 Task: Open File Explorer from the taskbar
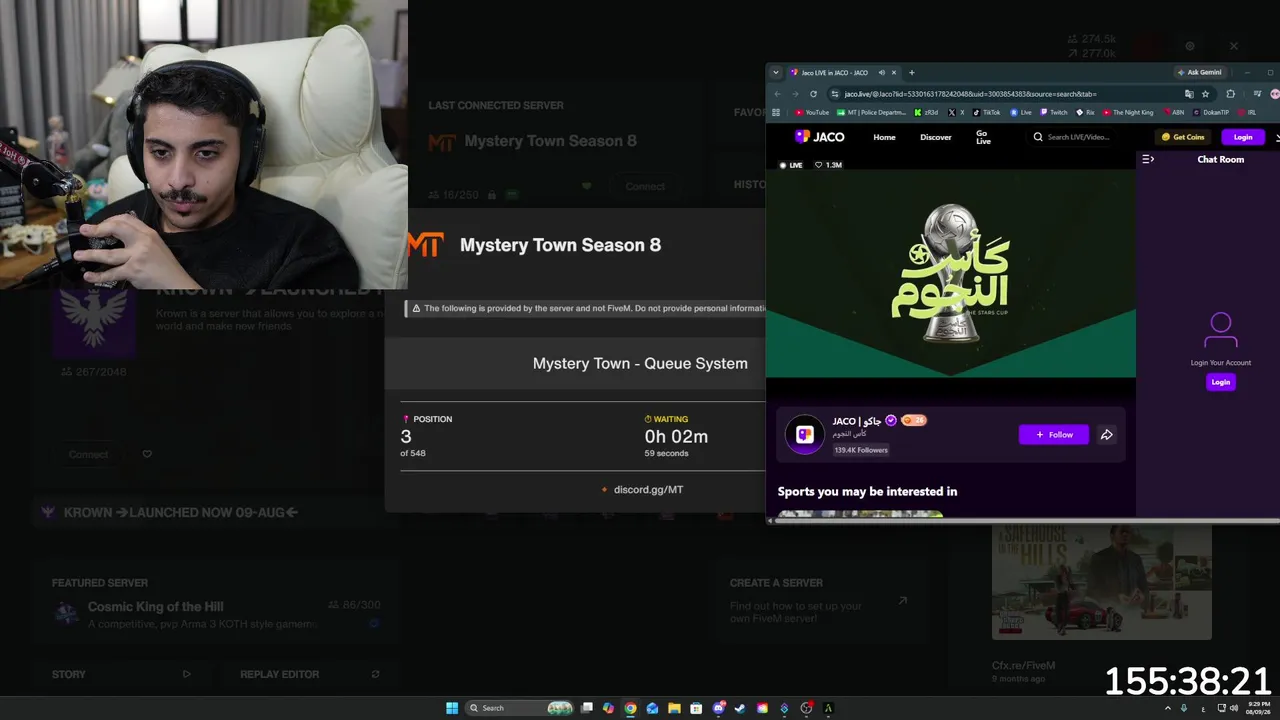(674, 708)
